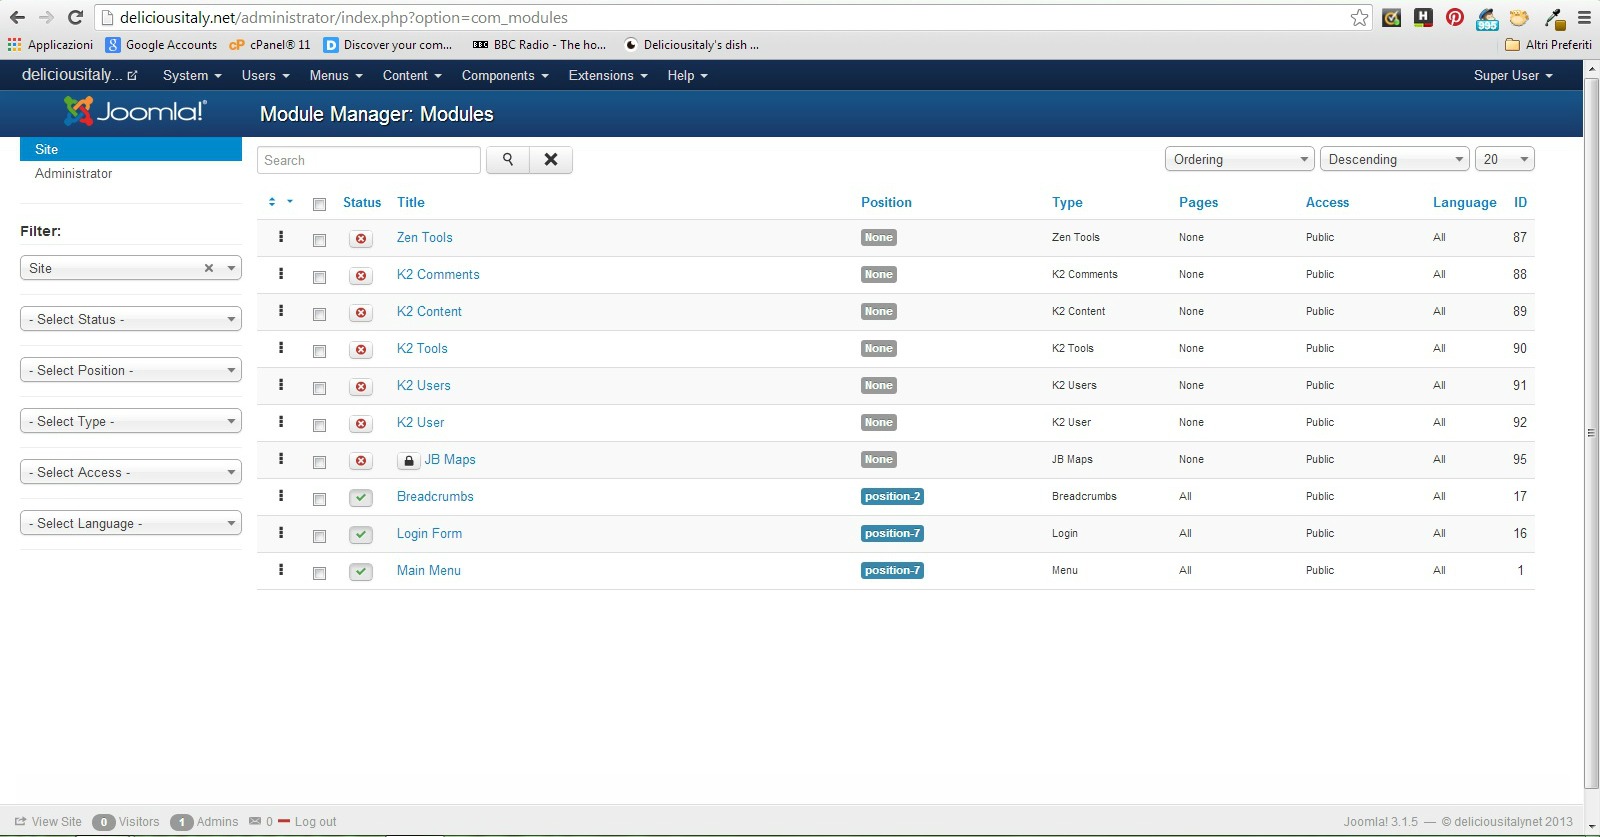
Task: Bookmark page with the star icon
Action: tap(1359, 17)
